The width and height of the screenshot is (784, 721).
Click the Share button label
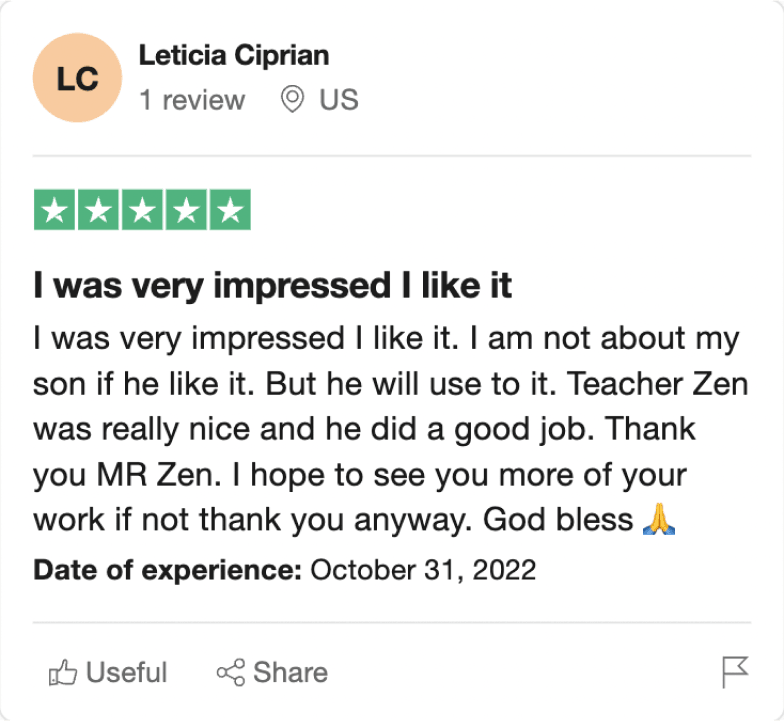[290, 672]
